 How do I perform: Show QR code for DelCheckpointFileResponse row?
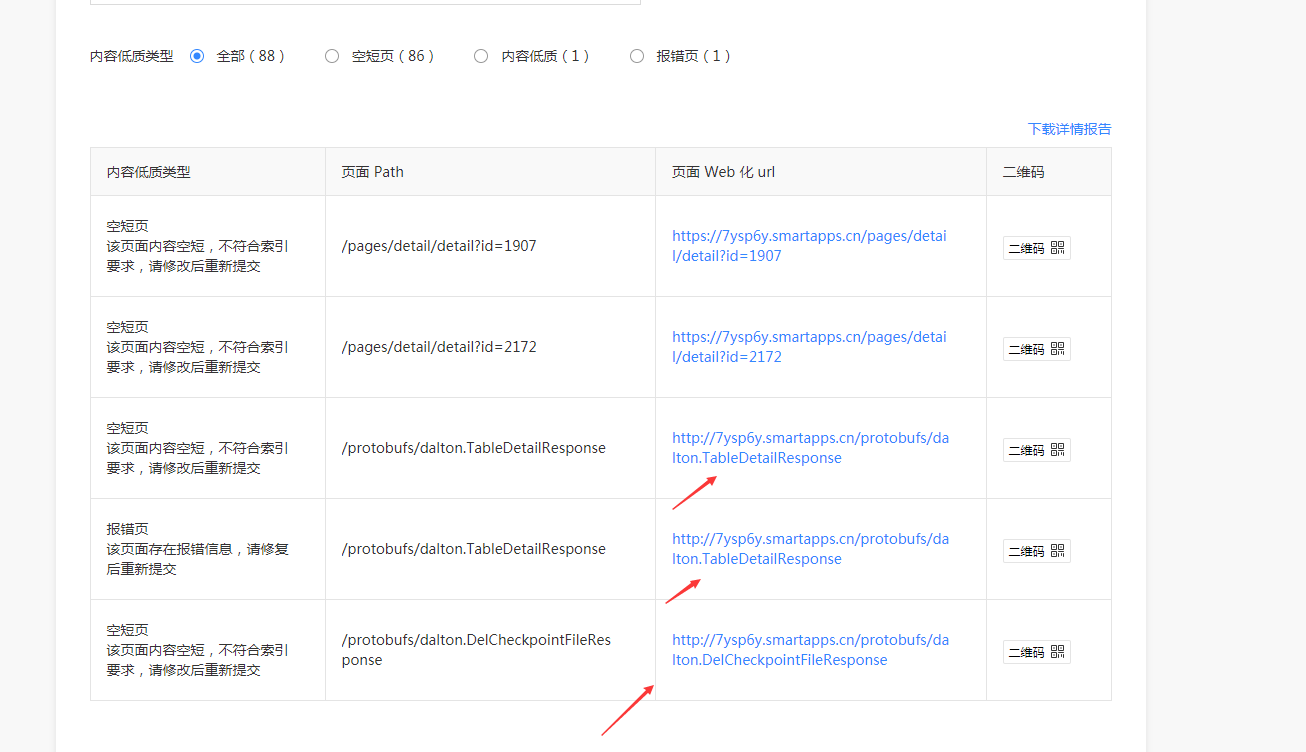pos(1036,652)
